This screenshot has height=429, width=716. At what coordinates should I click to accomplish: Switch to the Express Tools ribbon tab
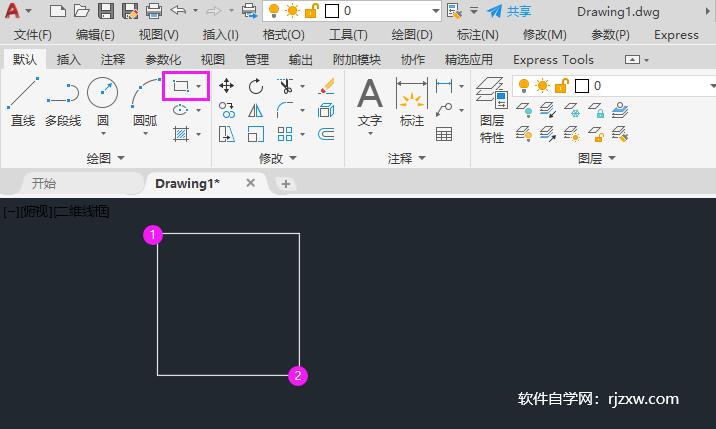tap(553, 59)
